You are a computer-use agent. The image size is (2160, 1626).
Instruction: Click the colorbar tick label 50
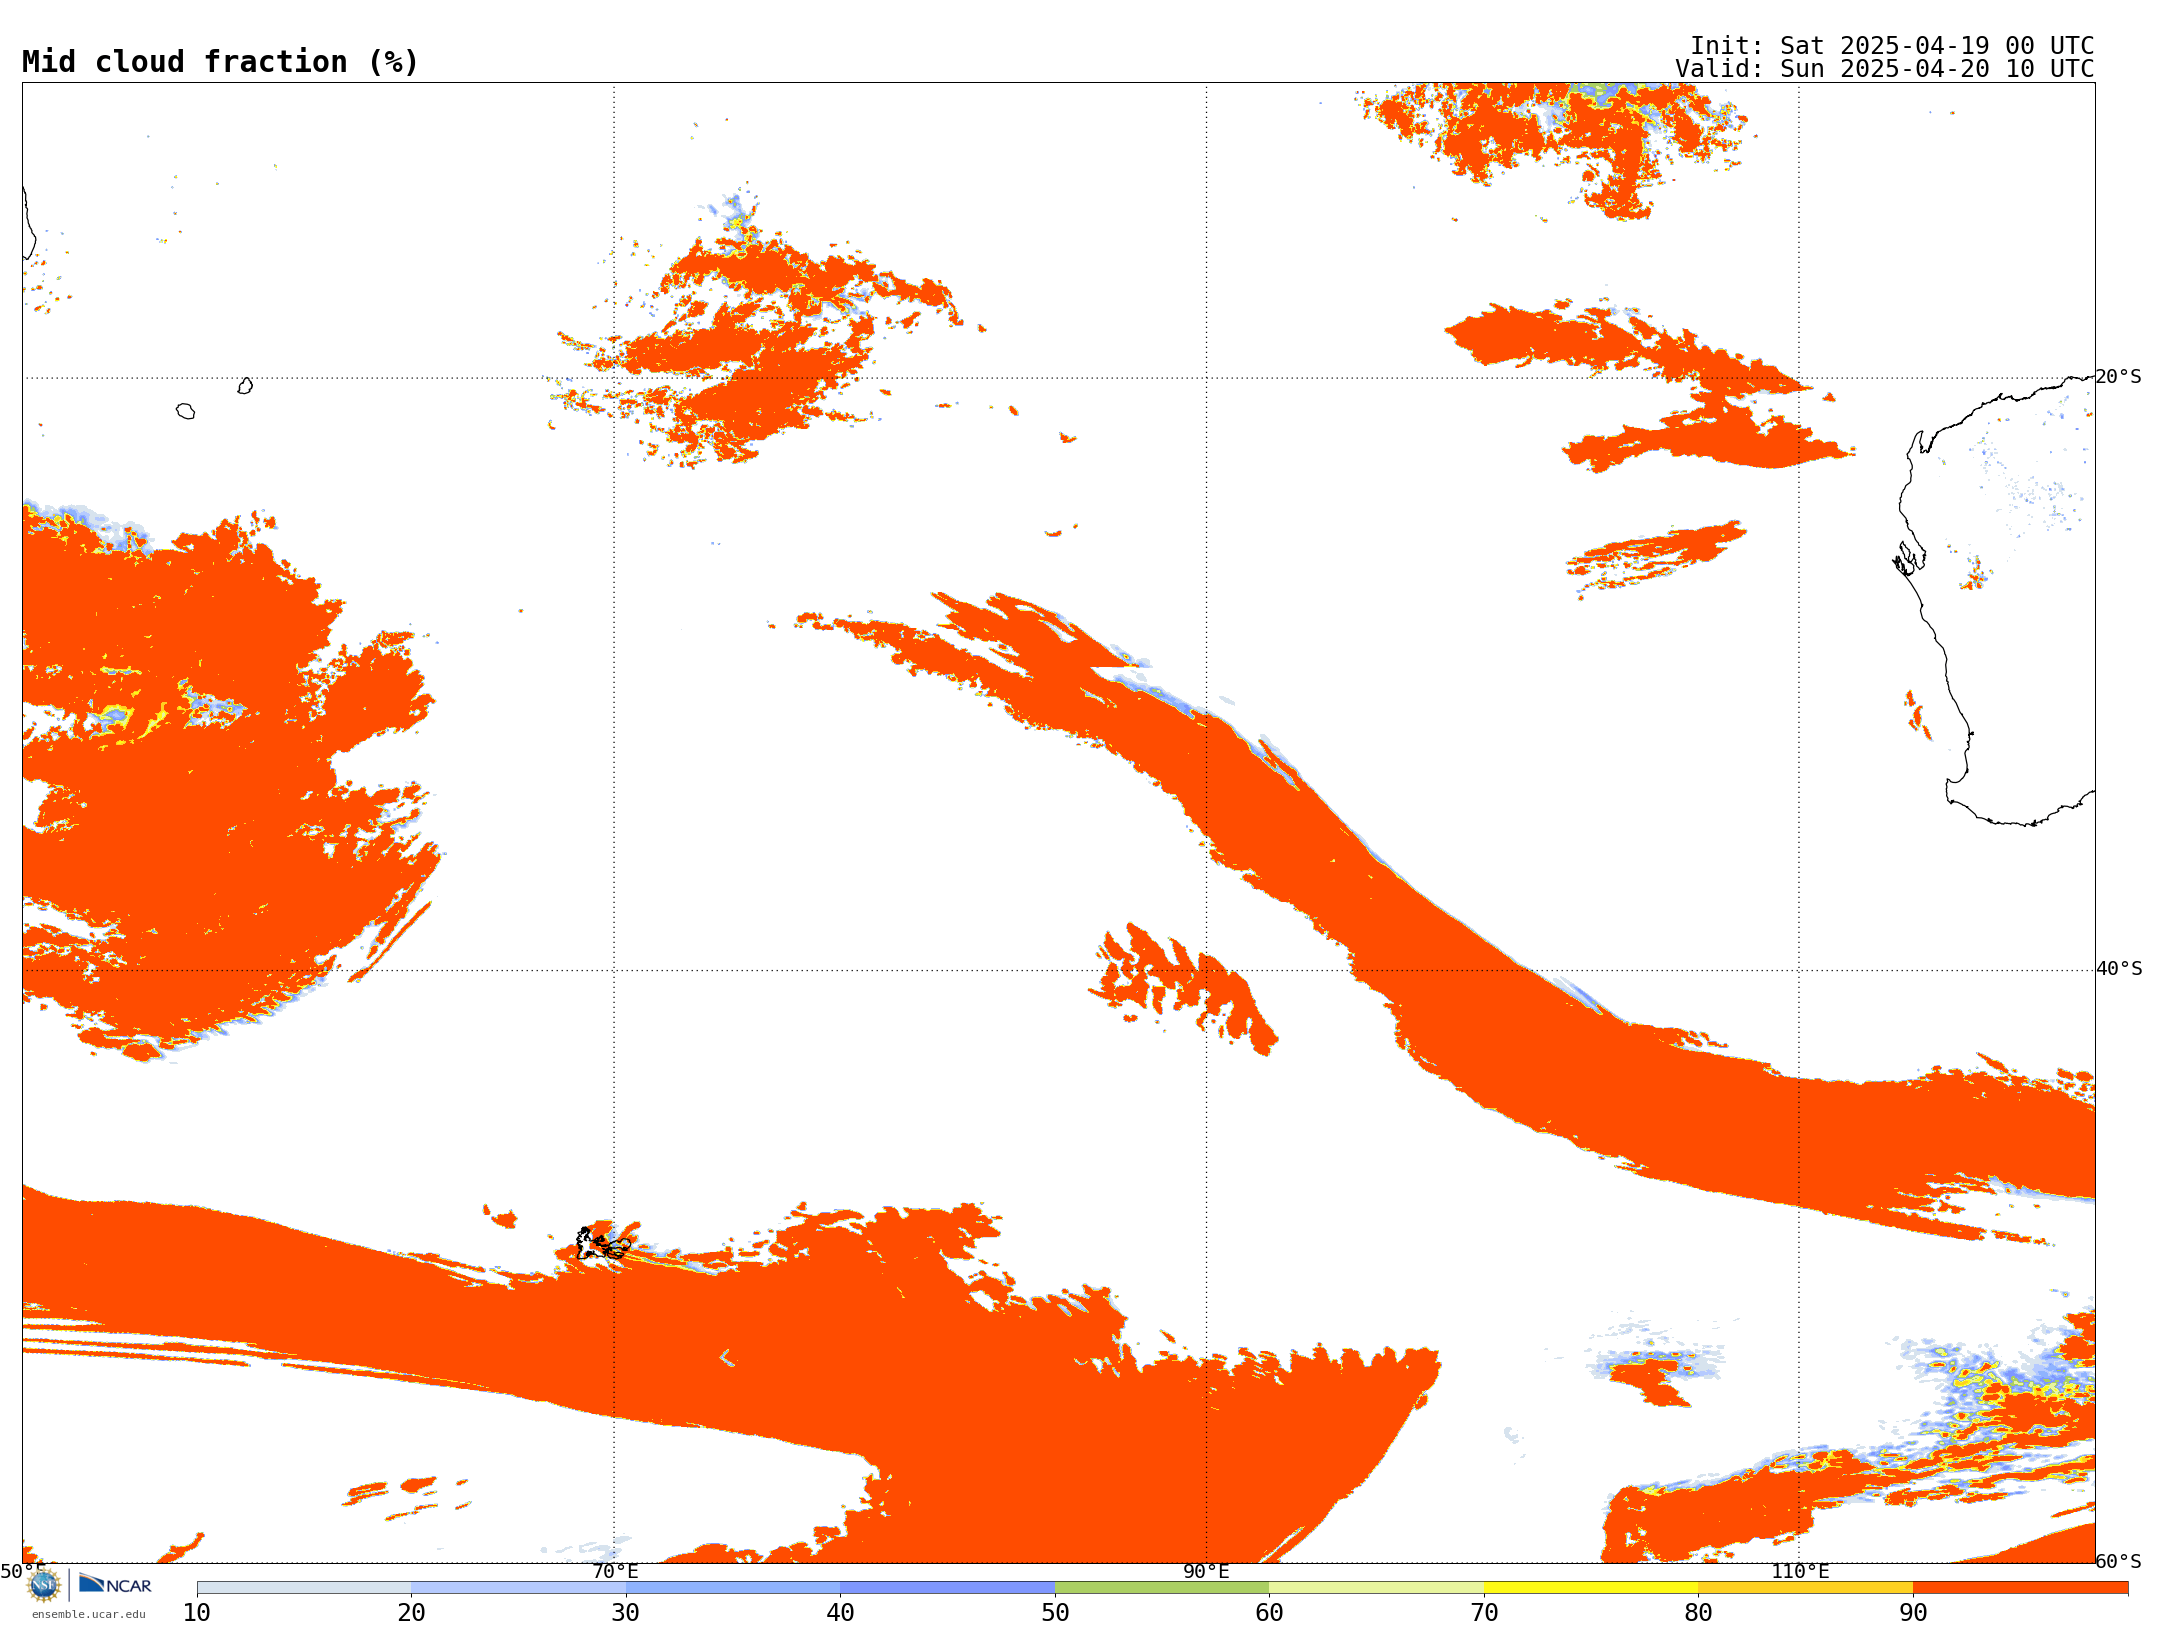tap(1055, 1613)
